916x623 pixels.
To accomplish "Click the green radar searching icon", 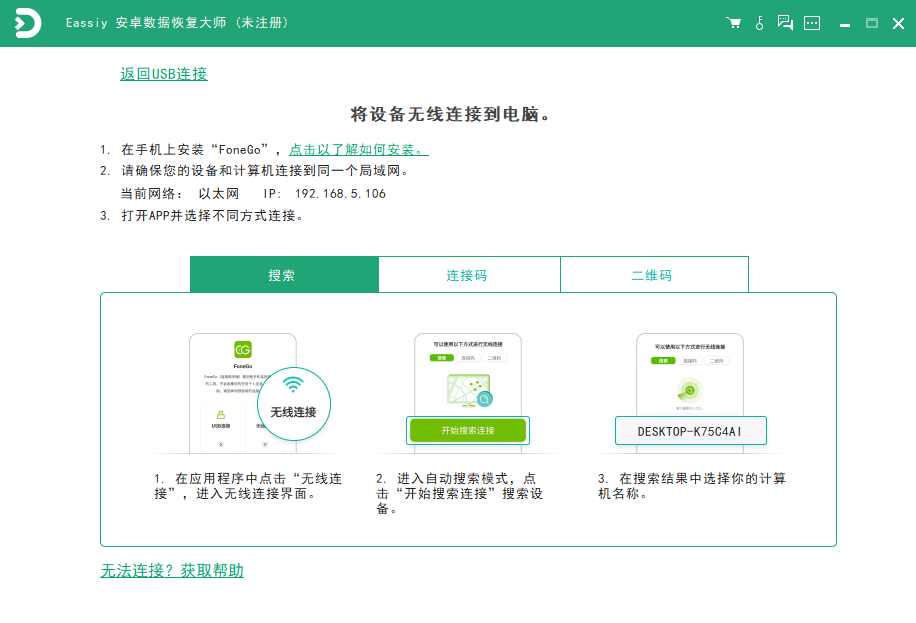I will click(689, 389).
